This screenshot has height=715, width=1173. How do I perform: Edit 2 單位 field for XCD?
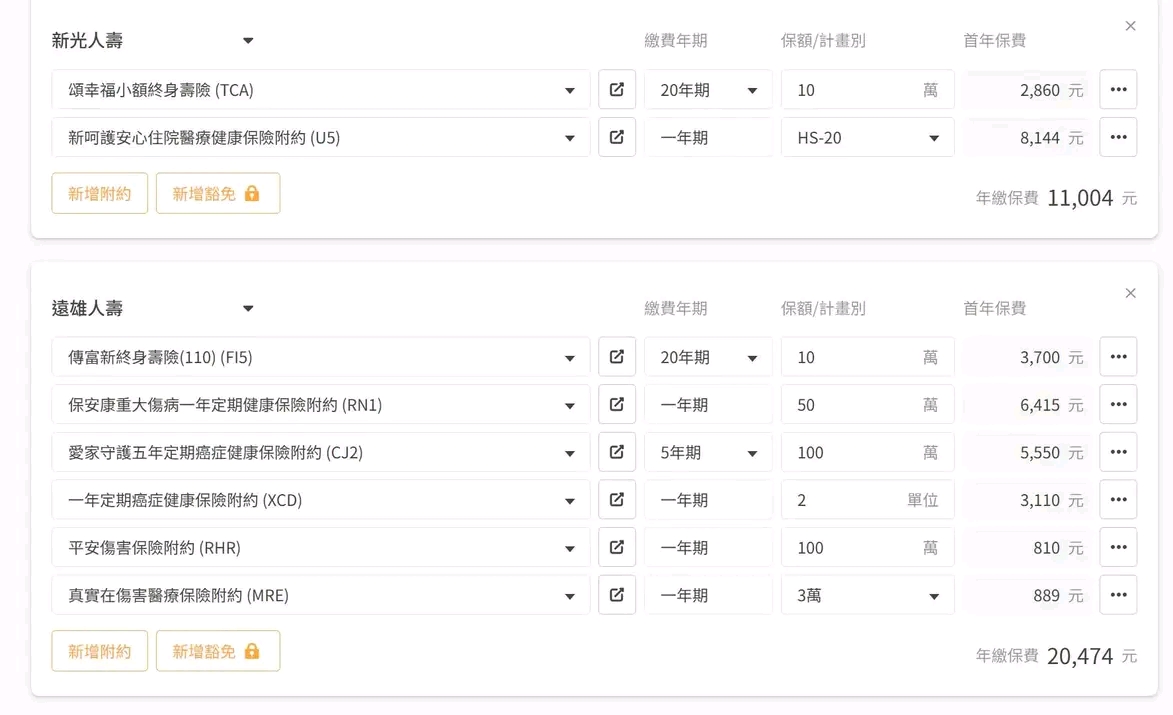[868, 500]
